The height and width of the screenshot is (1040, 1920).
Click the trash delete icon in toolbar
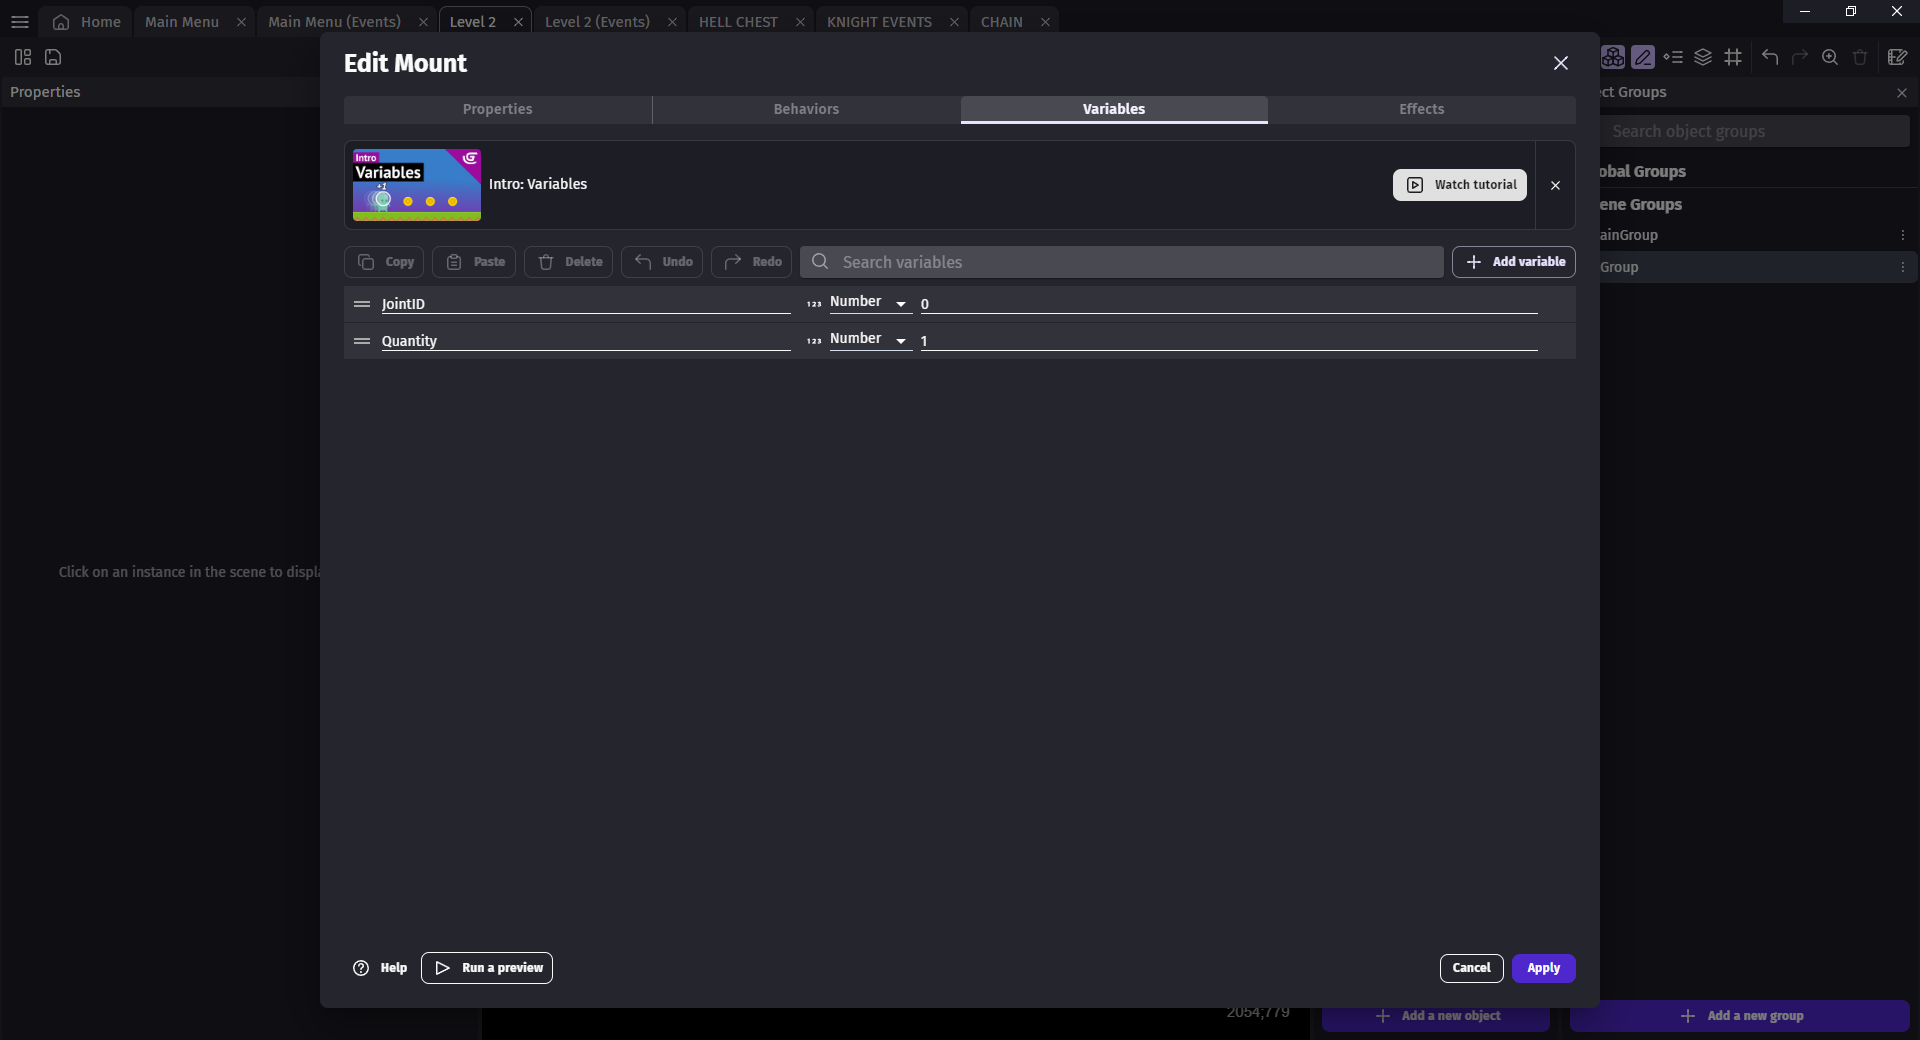tap(1860, 57)
